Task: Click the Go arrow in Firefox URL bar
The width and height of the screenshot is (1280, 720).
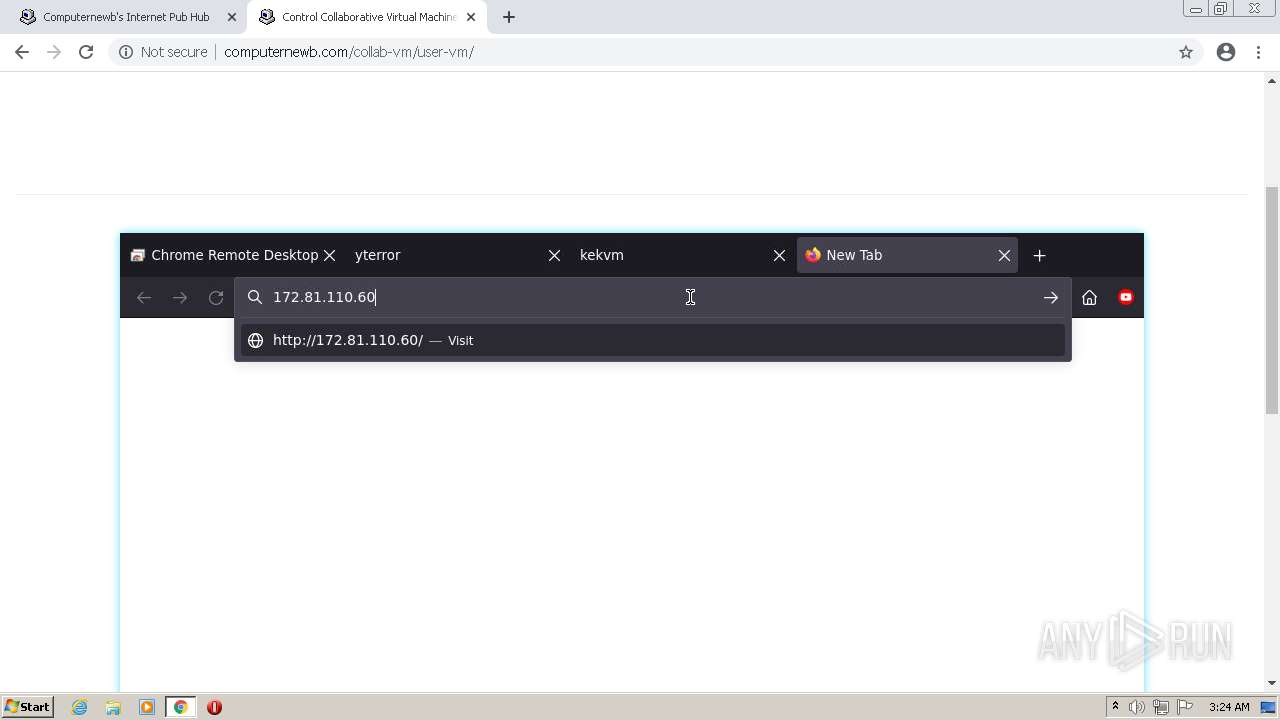Action: (x=1050, y=297)
